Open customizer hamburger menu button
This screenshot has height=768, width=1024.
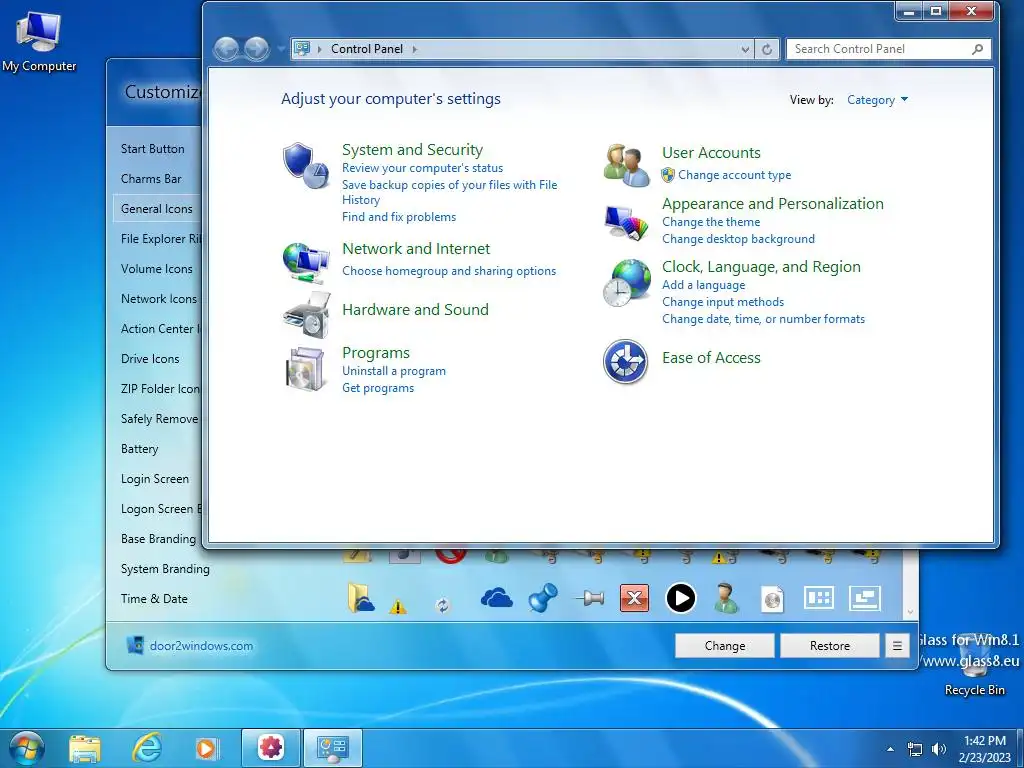pos(897,646)
